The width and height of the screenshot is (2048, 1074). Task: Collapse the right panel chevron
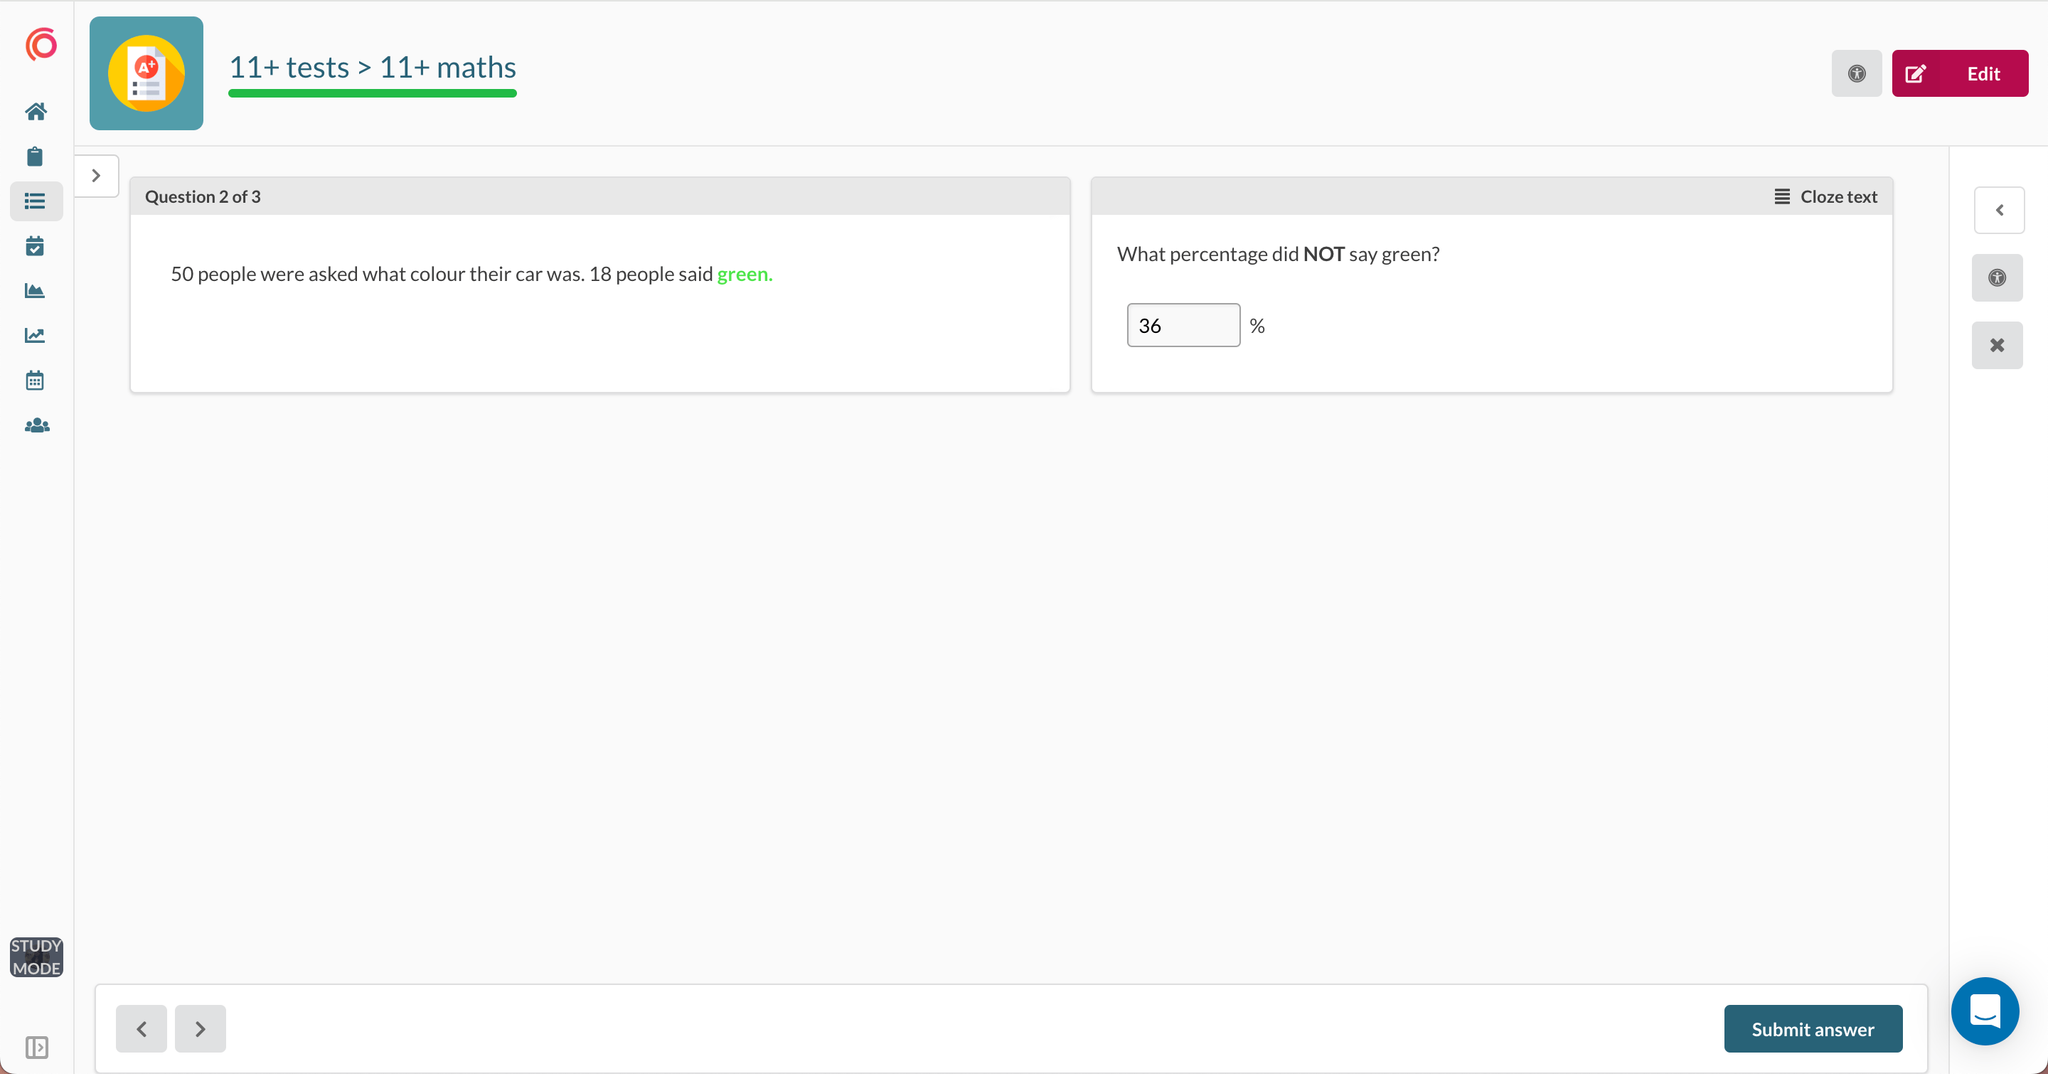click(x=1999, y=210)
